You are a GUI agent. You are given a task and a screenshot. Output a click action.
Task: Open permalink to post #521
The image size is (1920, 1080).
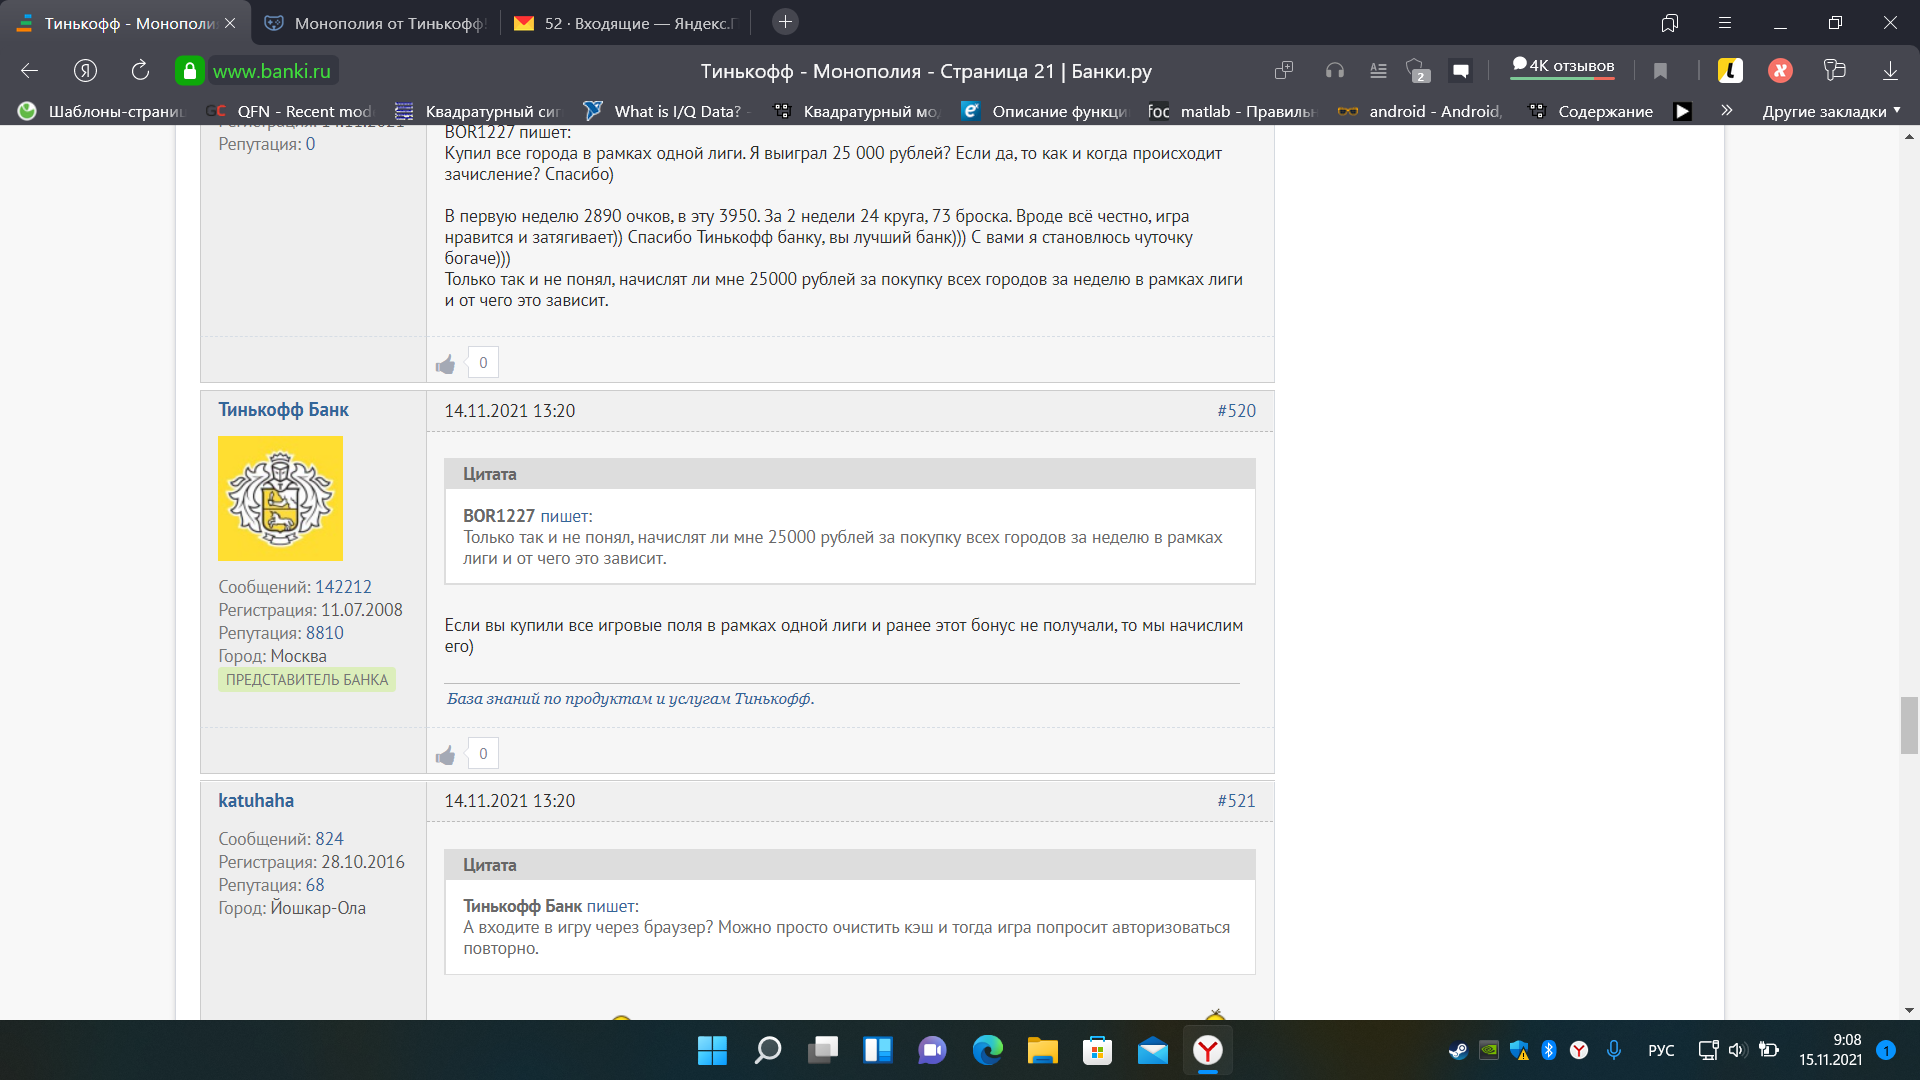[x=1236, y=801]
